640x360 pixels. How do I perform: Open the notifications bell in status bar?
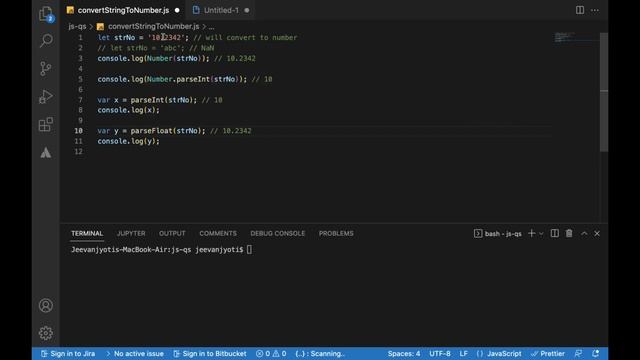click(x=596, y=353)
